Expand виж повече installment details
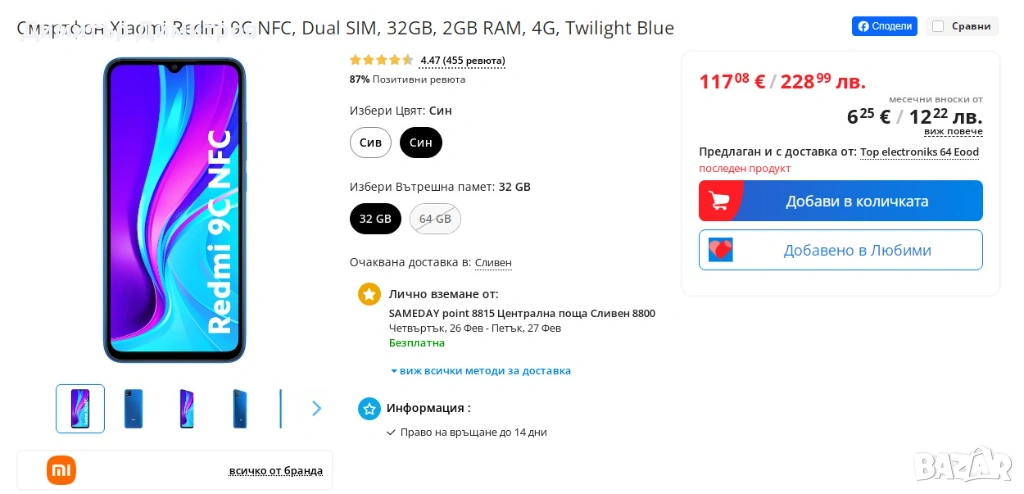Viewport: 1024px width, 494px height. [x=952, y=131]
